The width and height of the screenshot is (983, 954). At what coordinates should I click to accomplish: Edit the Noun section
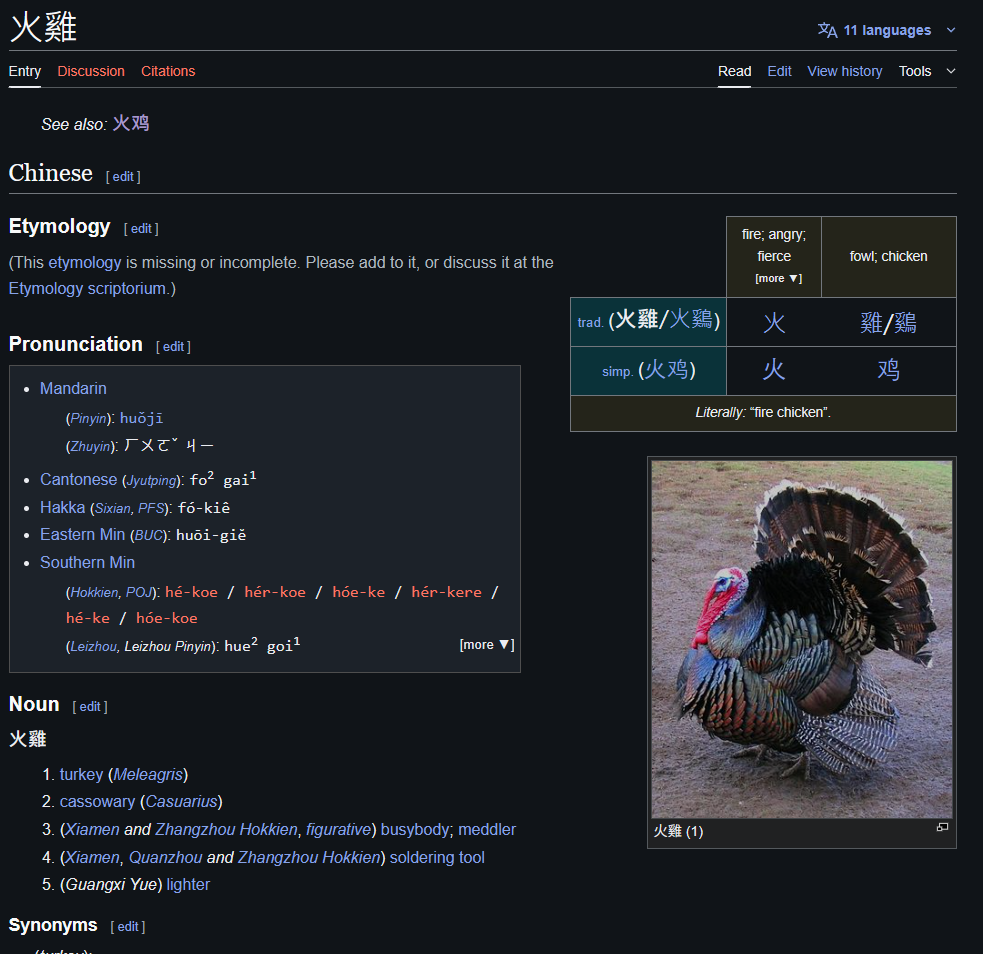(x=90, y=706)
